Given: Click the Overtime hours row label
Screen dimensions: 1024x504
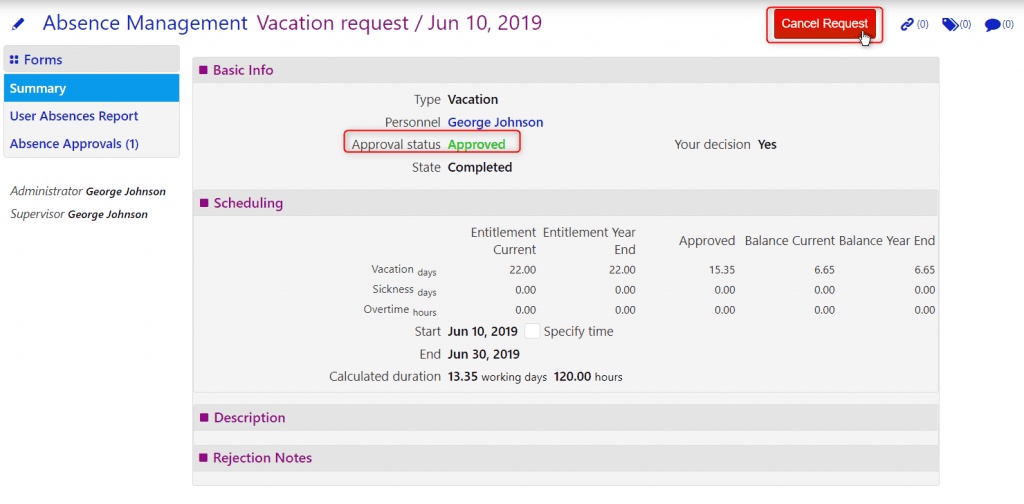Looking at the screenshot, I should point(400,310).
